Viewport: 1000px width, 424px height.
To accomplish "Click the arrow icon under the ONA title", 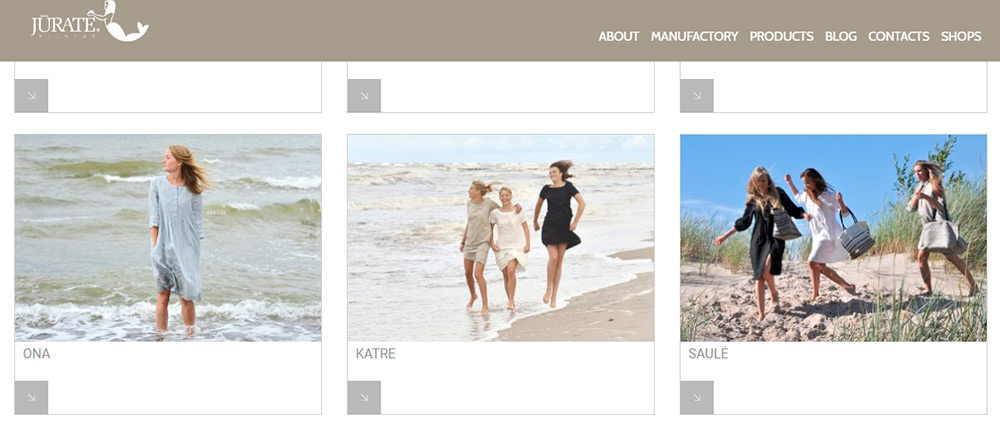I will [x=31, y=397].
